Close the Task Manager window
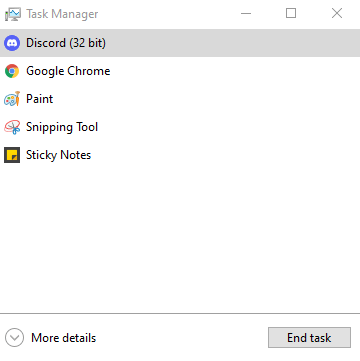Image resolution: width=360 pixels, height=361 pixels. point(337,14)
